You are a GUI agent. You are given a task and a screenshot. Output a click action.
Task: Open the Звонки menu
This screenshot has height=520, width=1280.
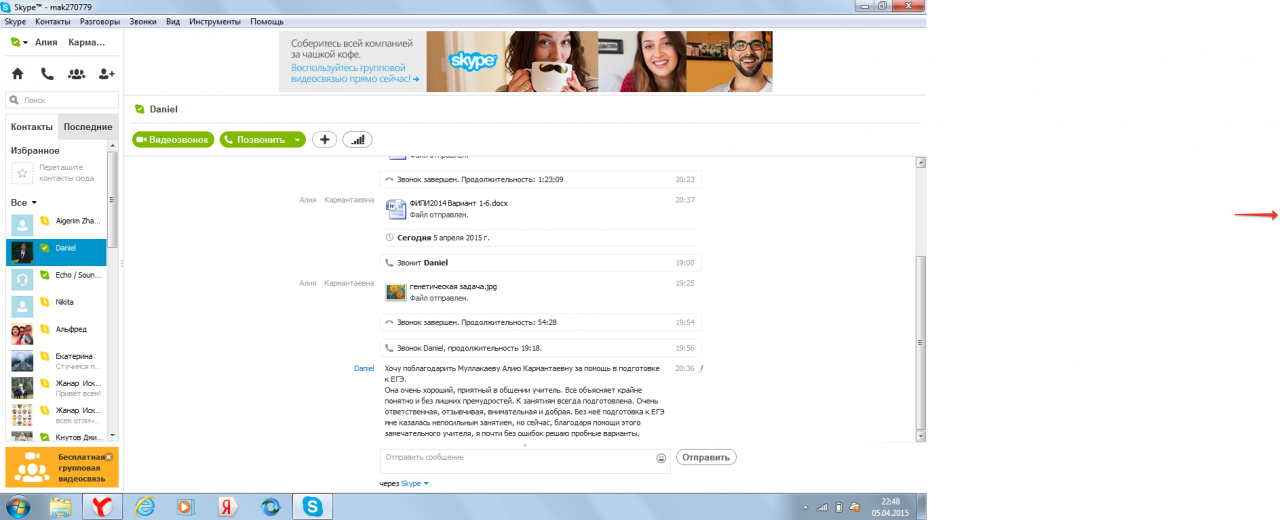click(143, 21)
